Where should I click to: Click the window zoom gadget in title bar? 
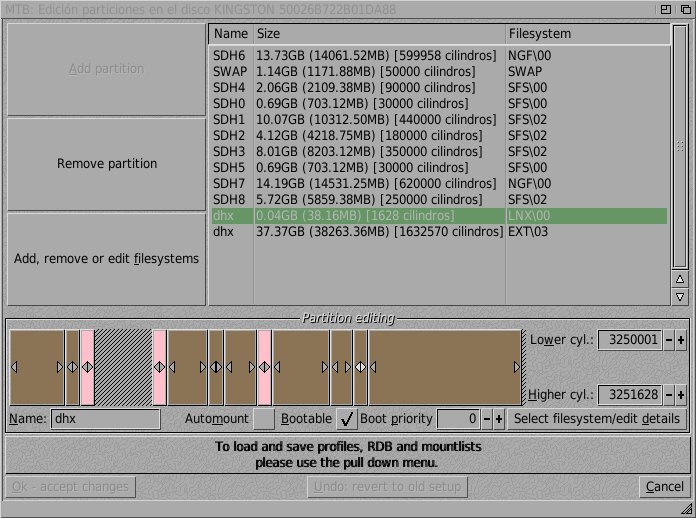(665, 9)
